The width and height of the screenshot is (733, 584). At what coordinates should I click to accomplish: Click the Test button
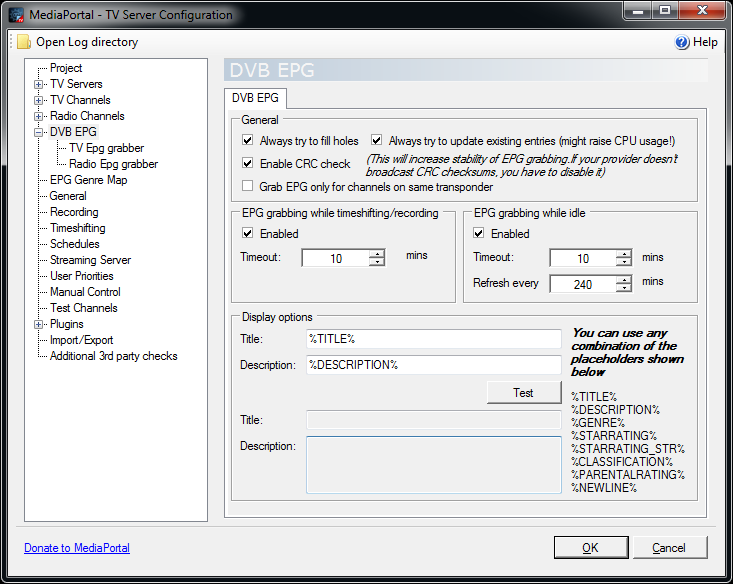tap(524, 393)
